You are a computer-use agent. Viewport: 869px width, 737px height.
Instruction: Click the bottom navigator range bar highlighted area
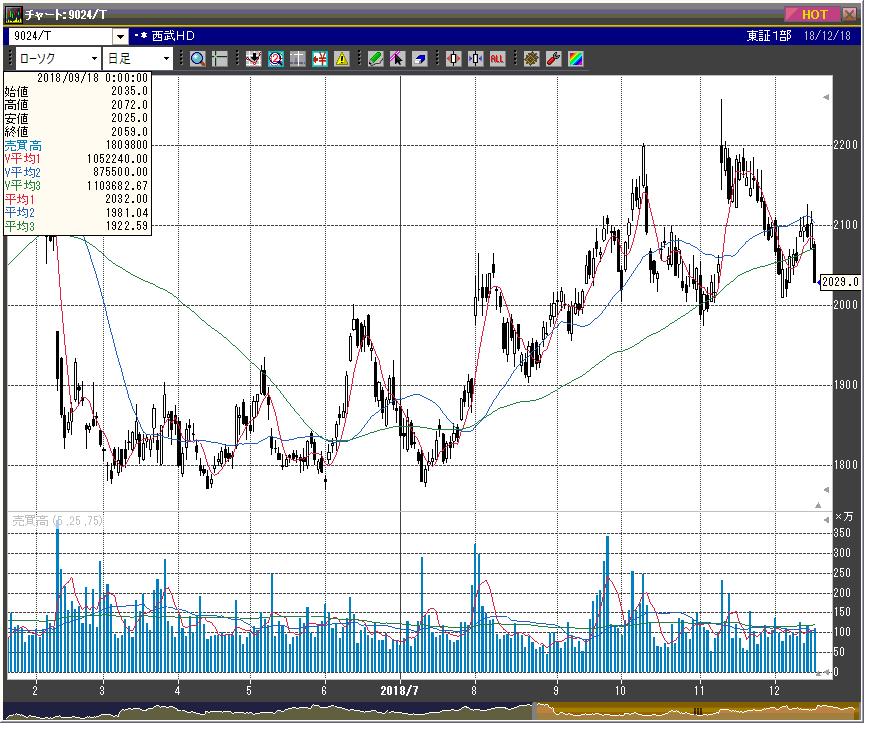(x=697, y=712)
